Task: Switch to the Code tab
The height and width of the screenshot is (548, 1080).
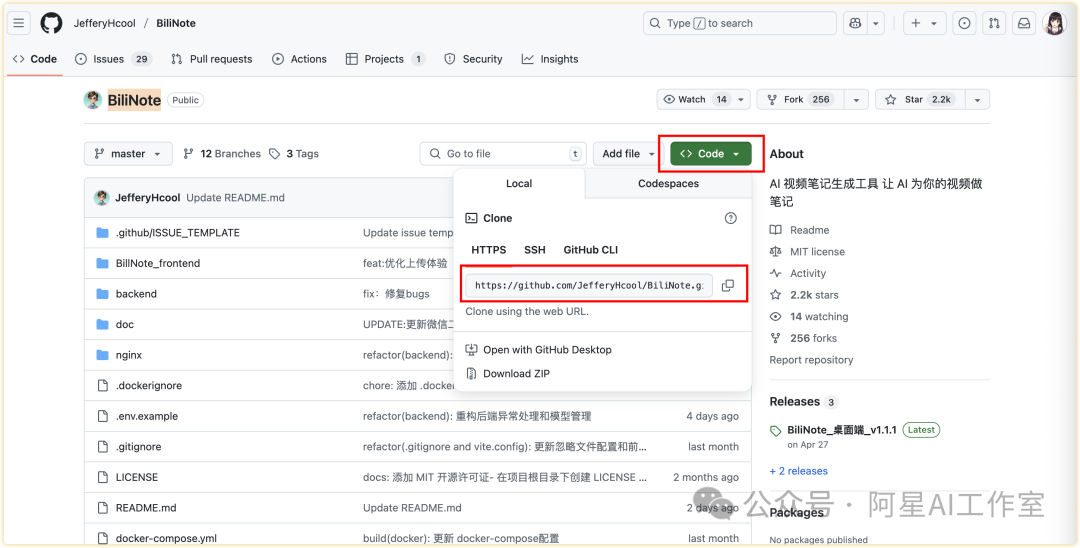Action: (35, 59)
